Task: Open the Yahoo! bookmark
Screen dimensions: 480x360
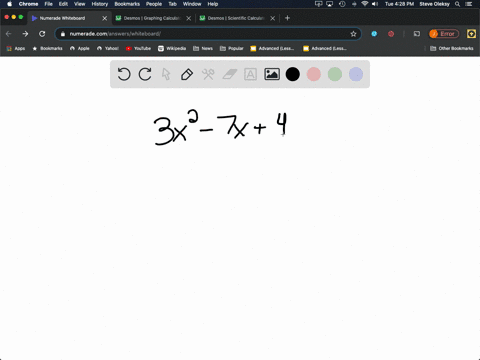Action: point(108,48)
